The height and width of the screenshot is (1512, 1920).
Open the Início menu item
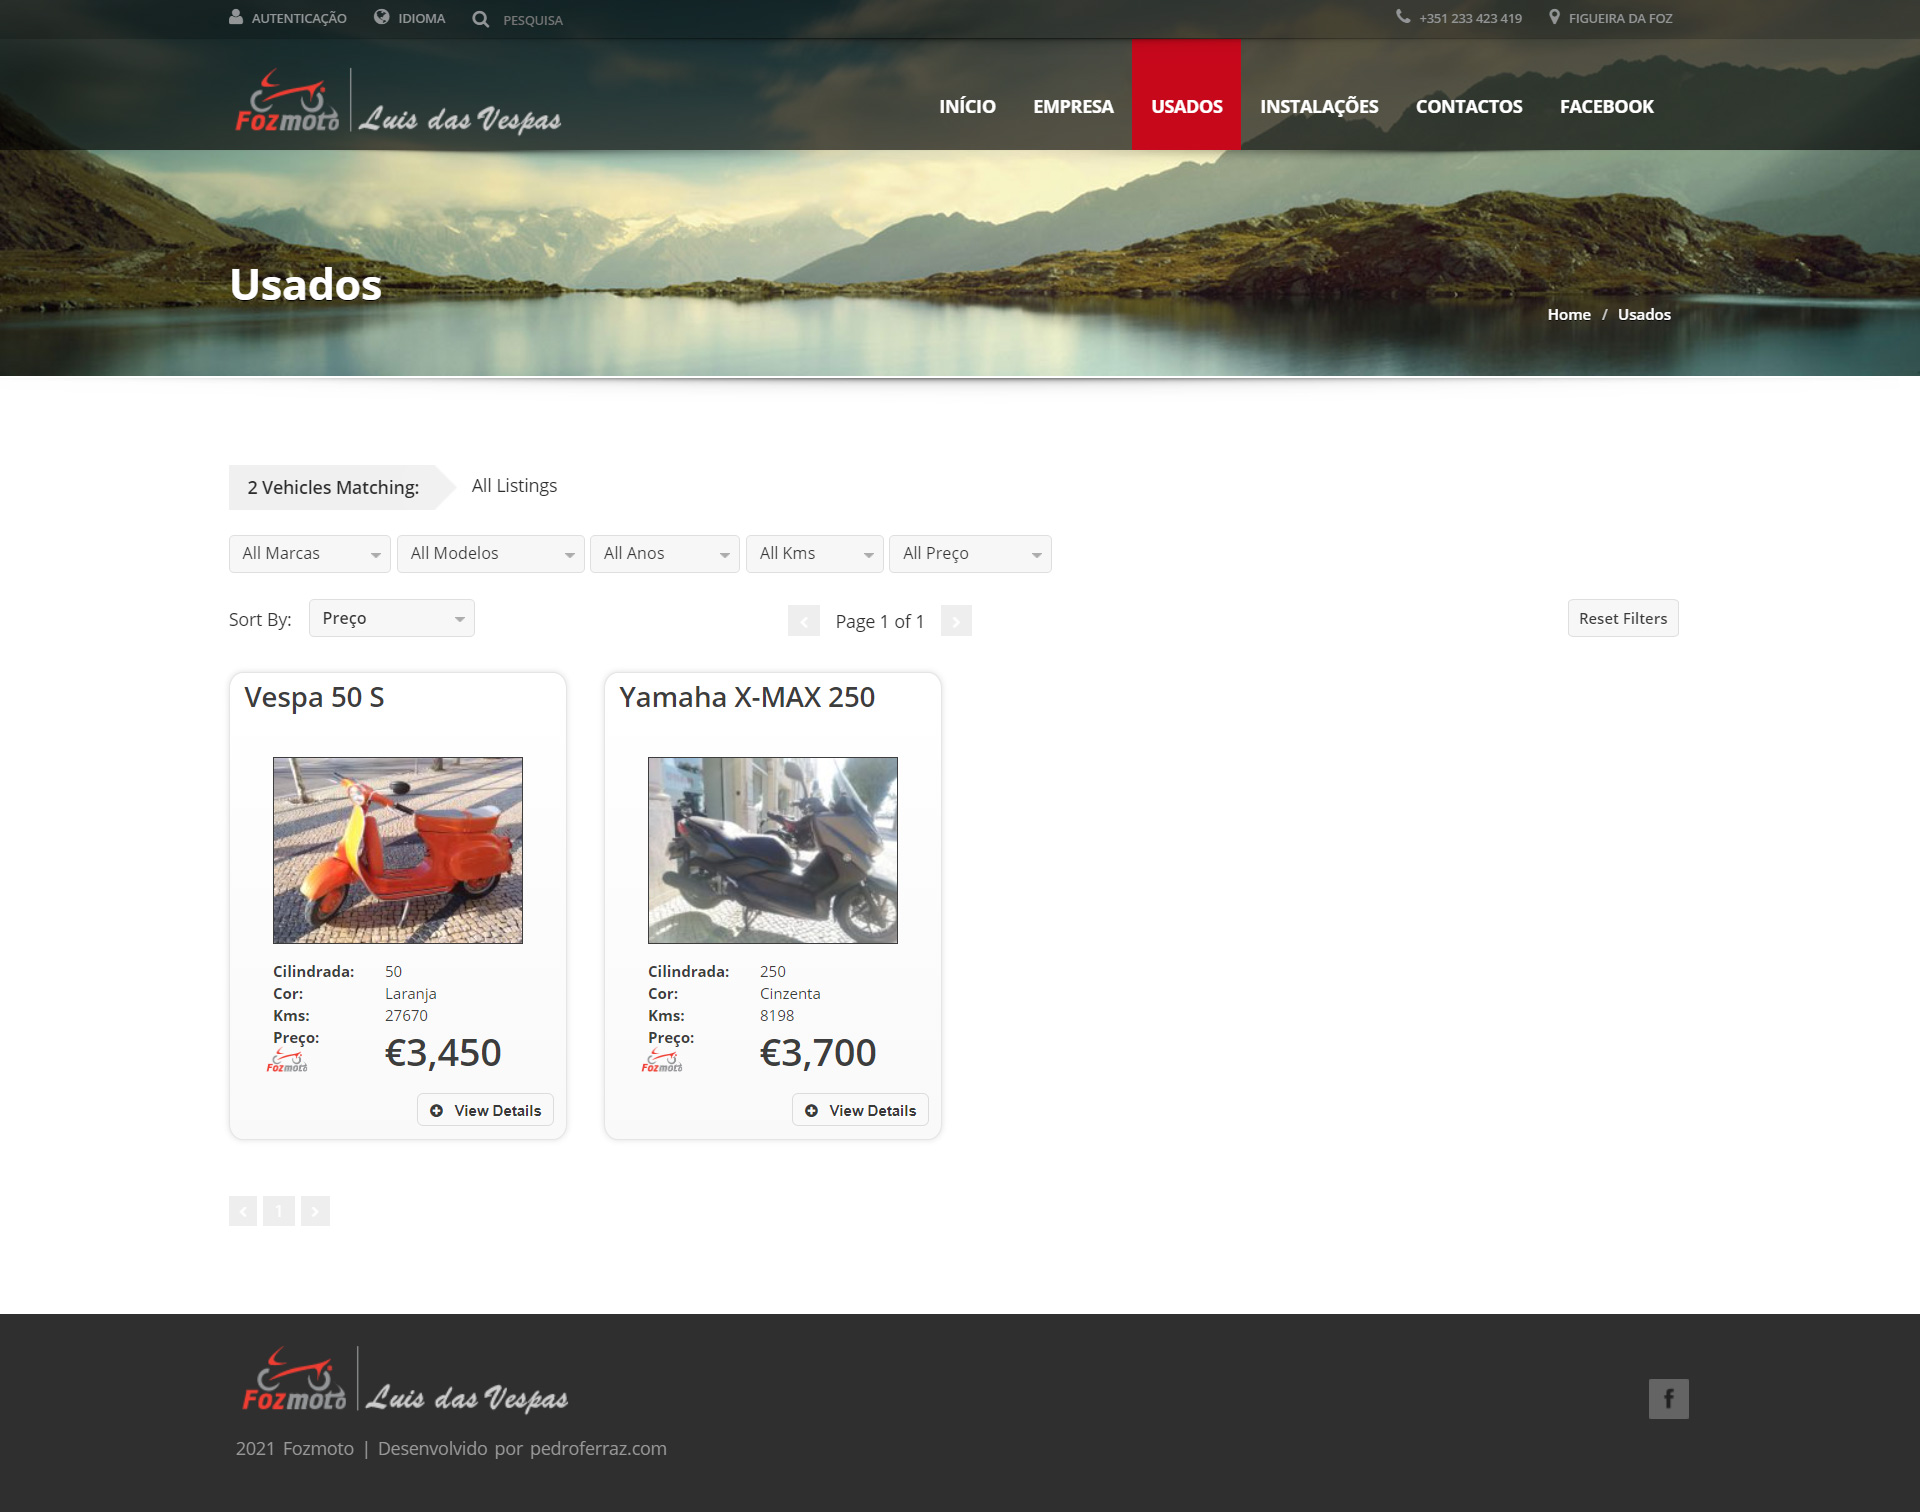click(x=967, y=106)
